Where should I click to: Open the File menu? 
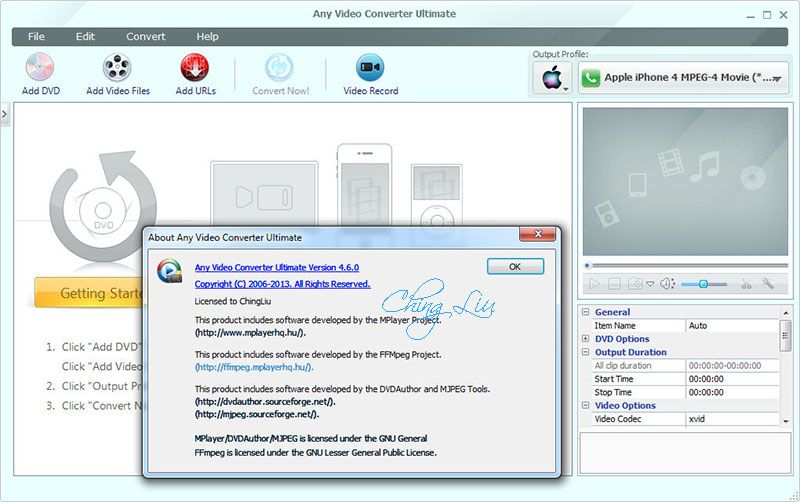click(36, 37)
